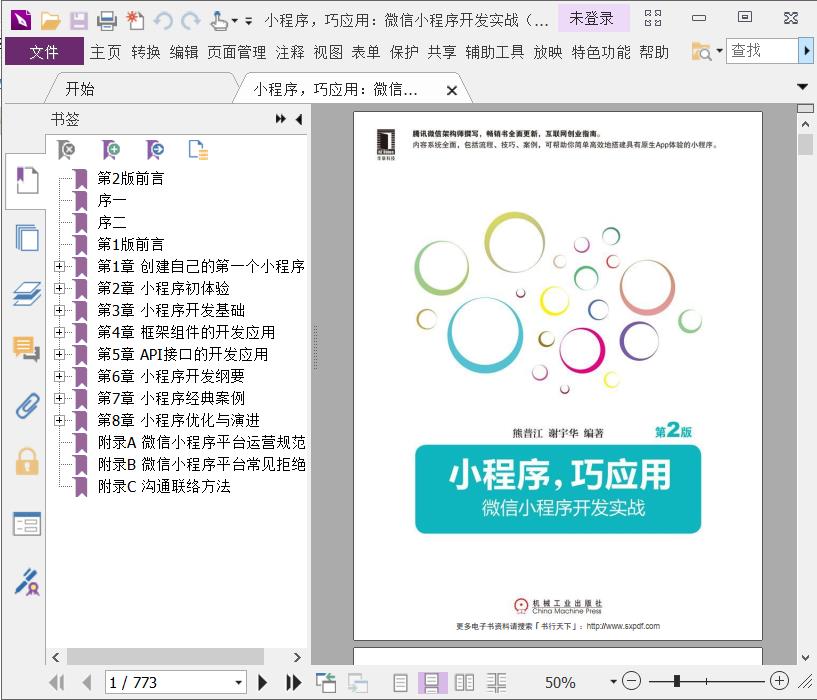The image size is (817, 700).
Task: Click the delete bookmark icon
Action: pyautogui.click(x=66, y=150)
